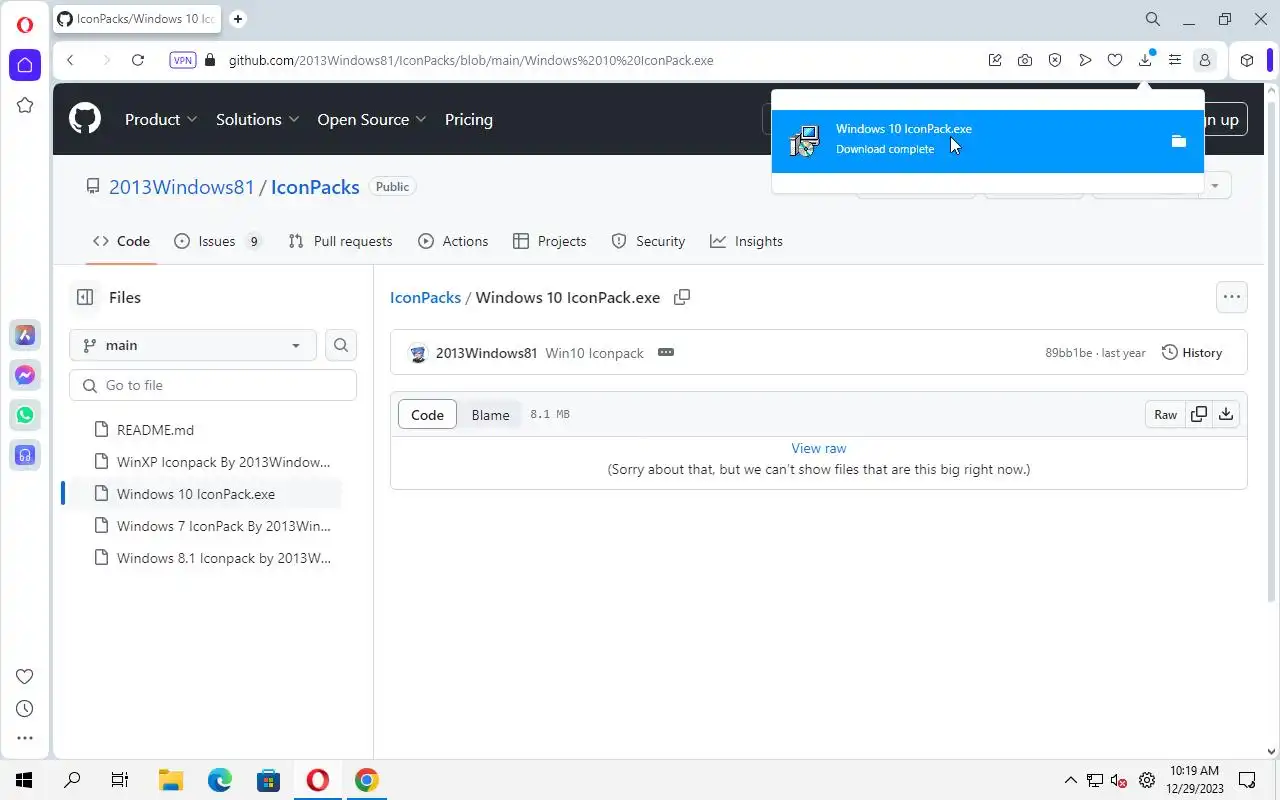Search files with magnifier button
Screen dimensions: 1280x800
(x=341, y=345)
